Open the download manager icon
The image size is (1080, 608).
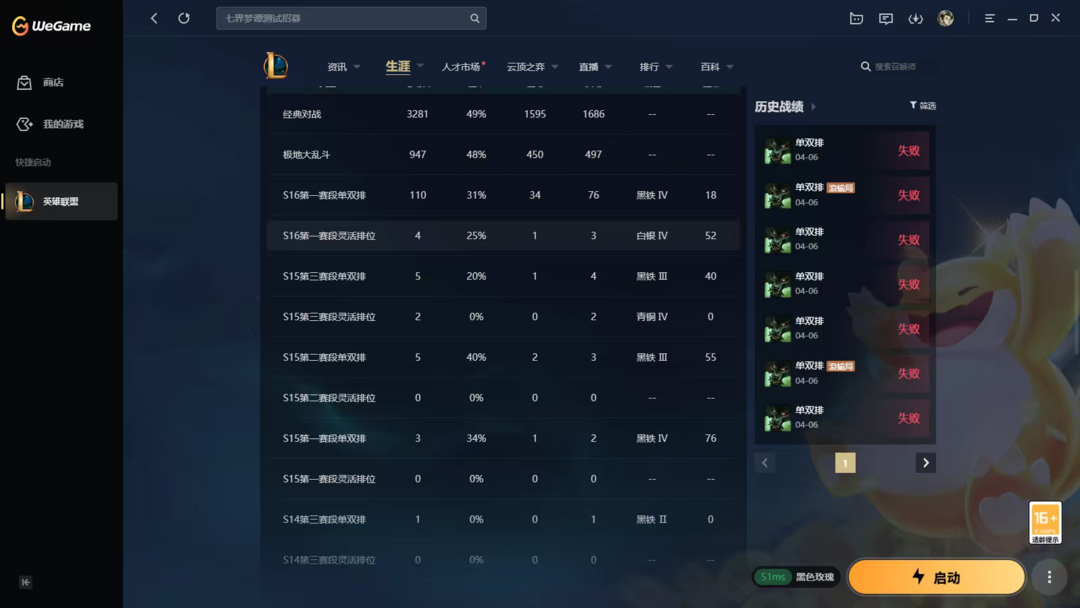point(915,18)
